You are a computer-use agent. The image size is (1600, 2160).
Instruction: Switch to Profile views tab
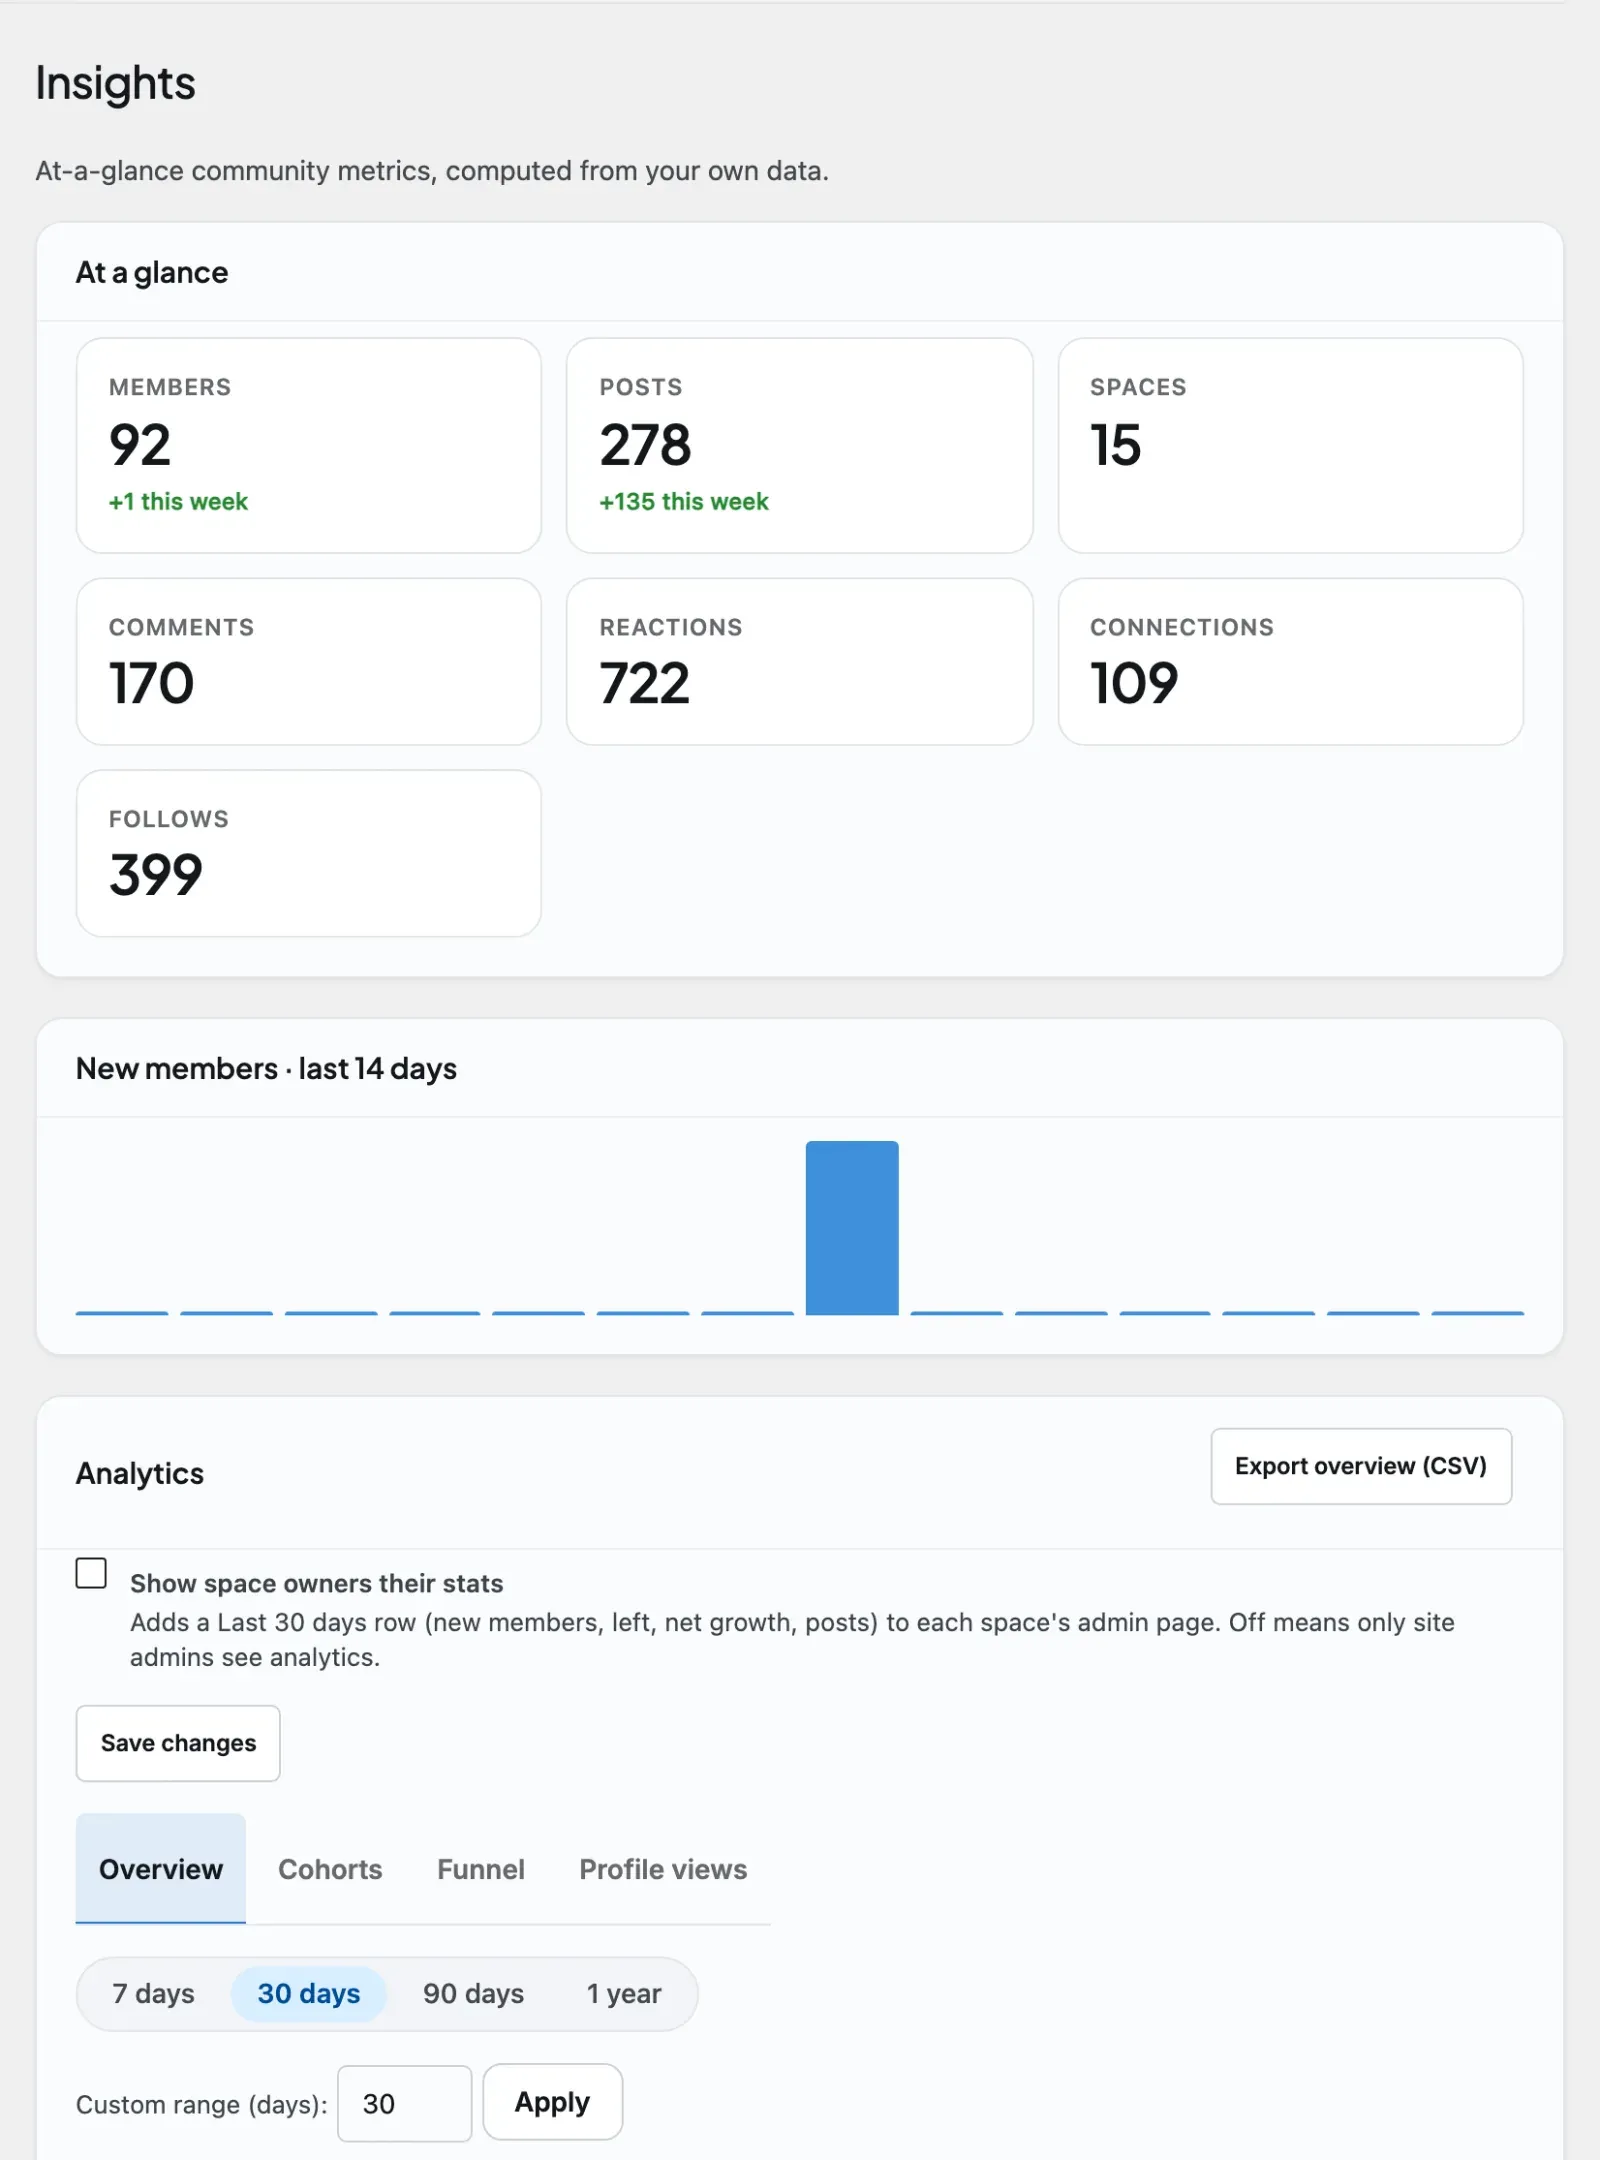click(x=663, y=1869)
